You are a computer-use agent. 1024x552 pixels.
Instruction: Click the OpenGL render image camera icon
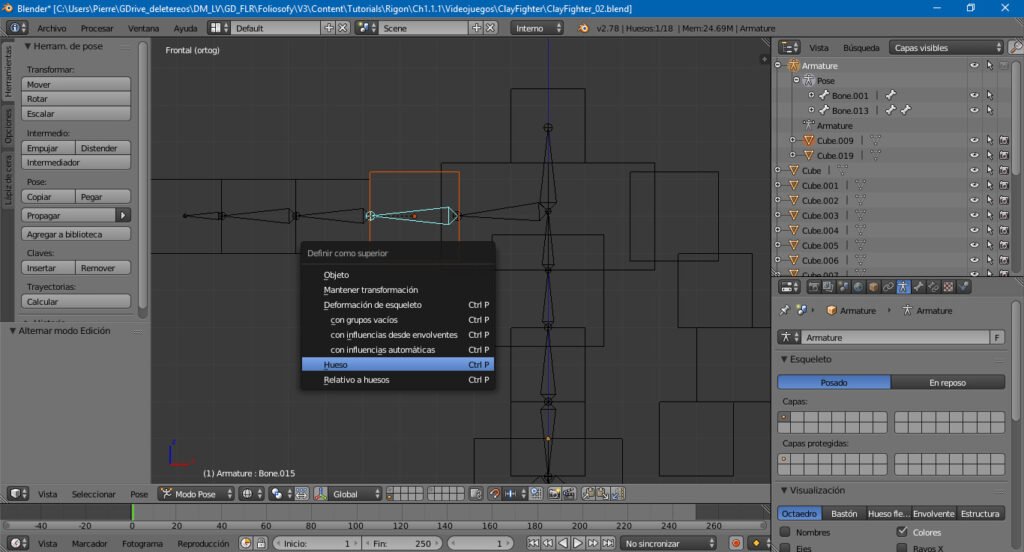(x=554, y=494)
